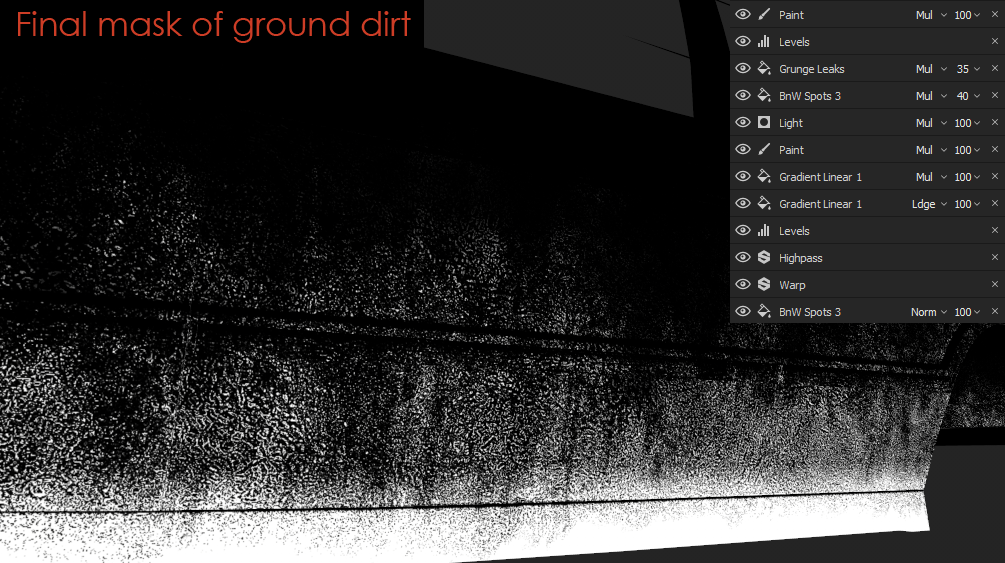
Task: Open blend mode dropdown of Paint below Light
Action: tap(931, 149)
